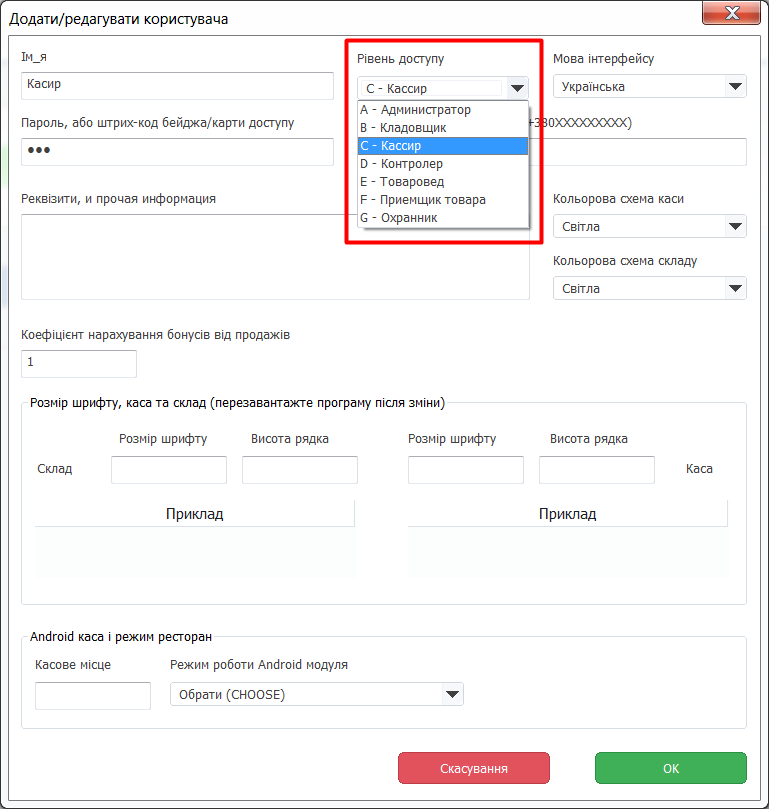Select A - Администратор access level

tap(443, 110)
